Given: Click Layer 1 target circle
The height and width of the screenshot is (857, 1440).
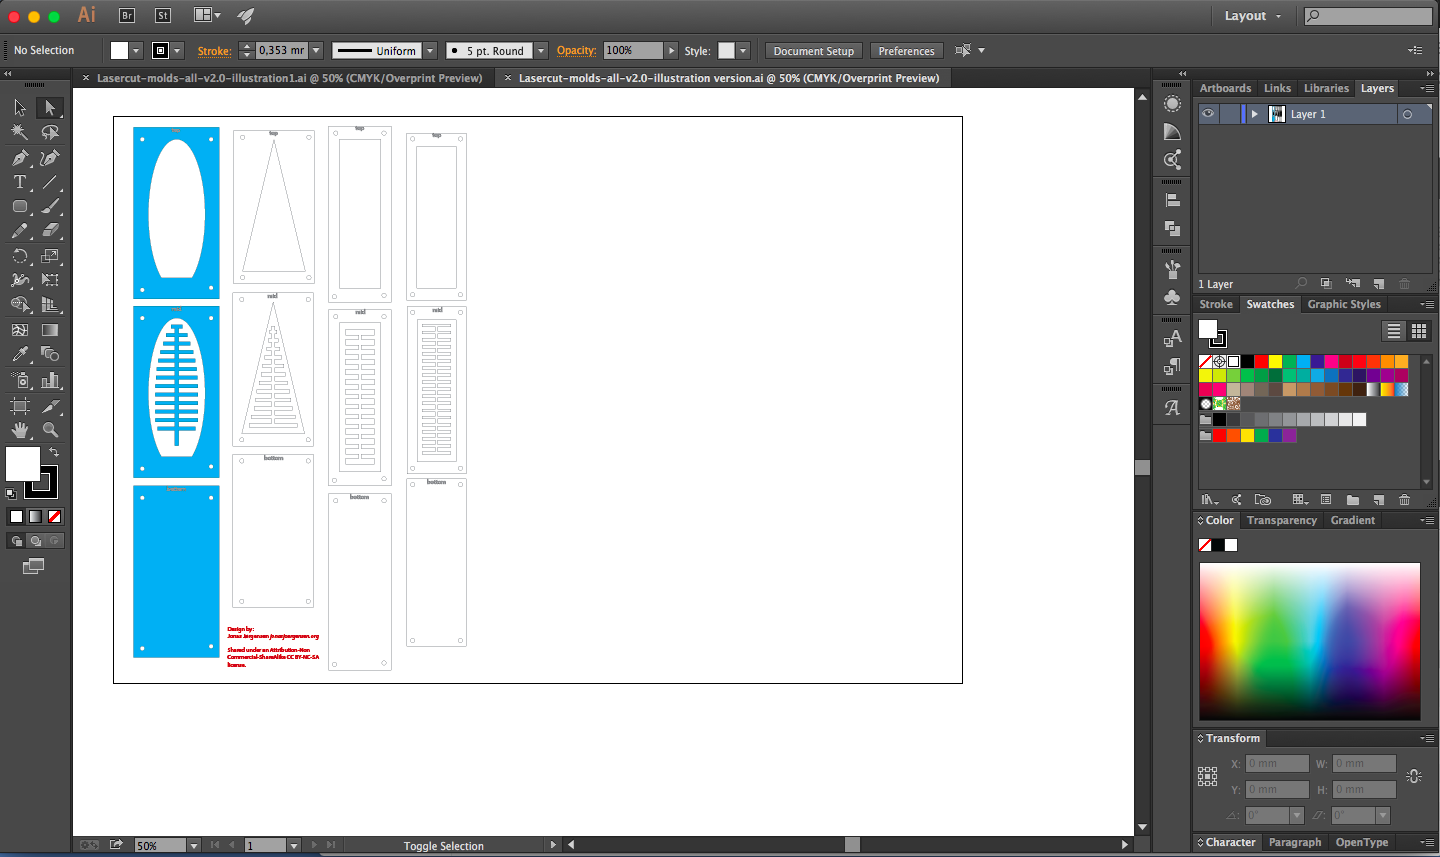Looking at the screenshot, I should [1407, 114].
